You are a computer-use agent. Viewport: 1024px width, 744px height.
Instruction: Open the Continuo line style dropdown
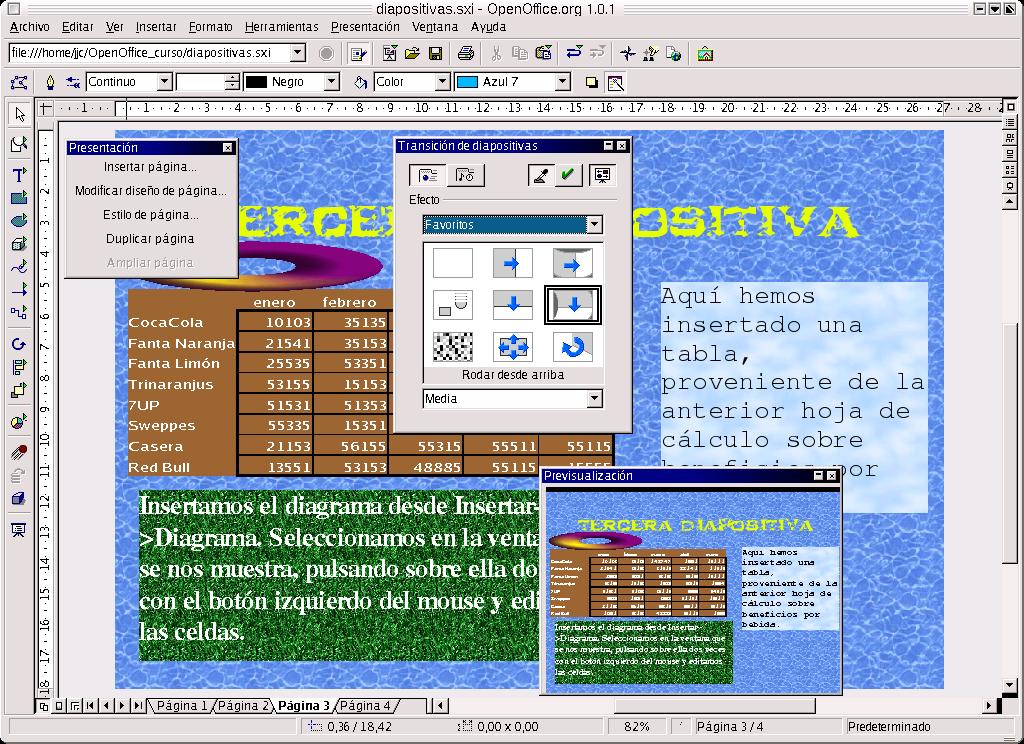(x=165, y=82)
